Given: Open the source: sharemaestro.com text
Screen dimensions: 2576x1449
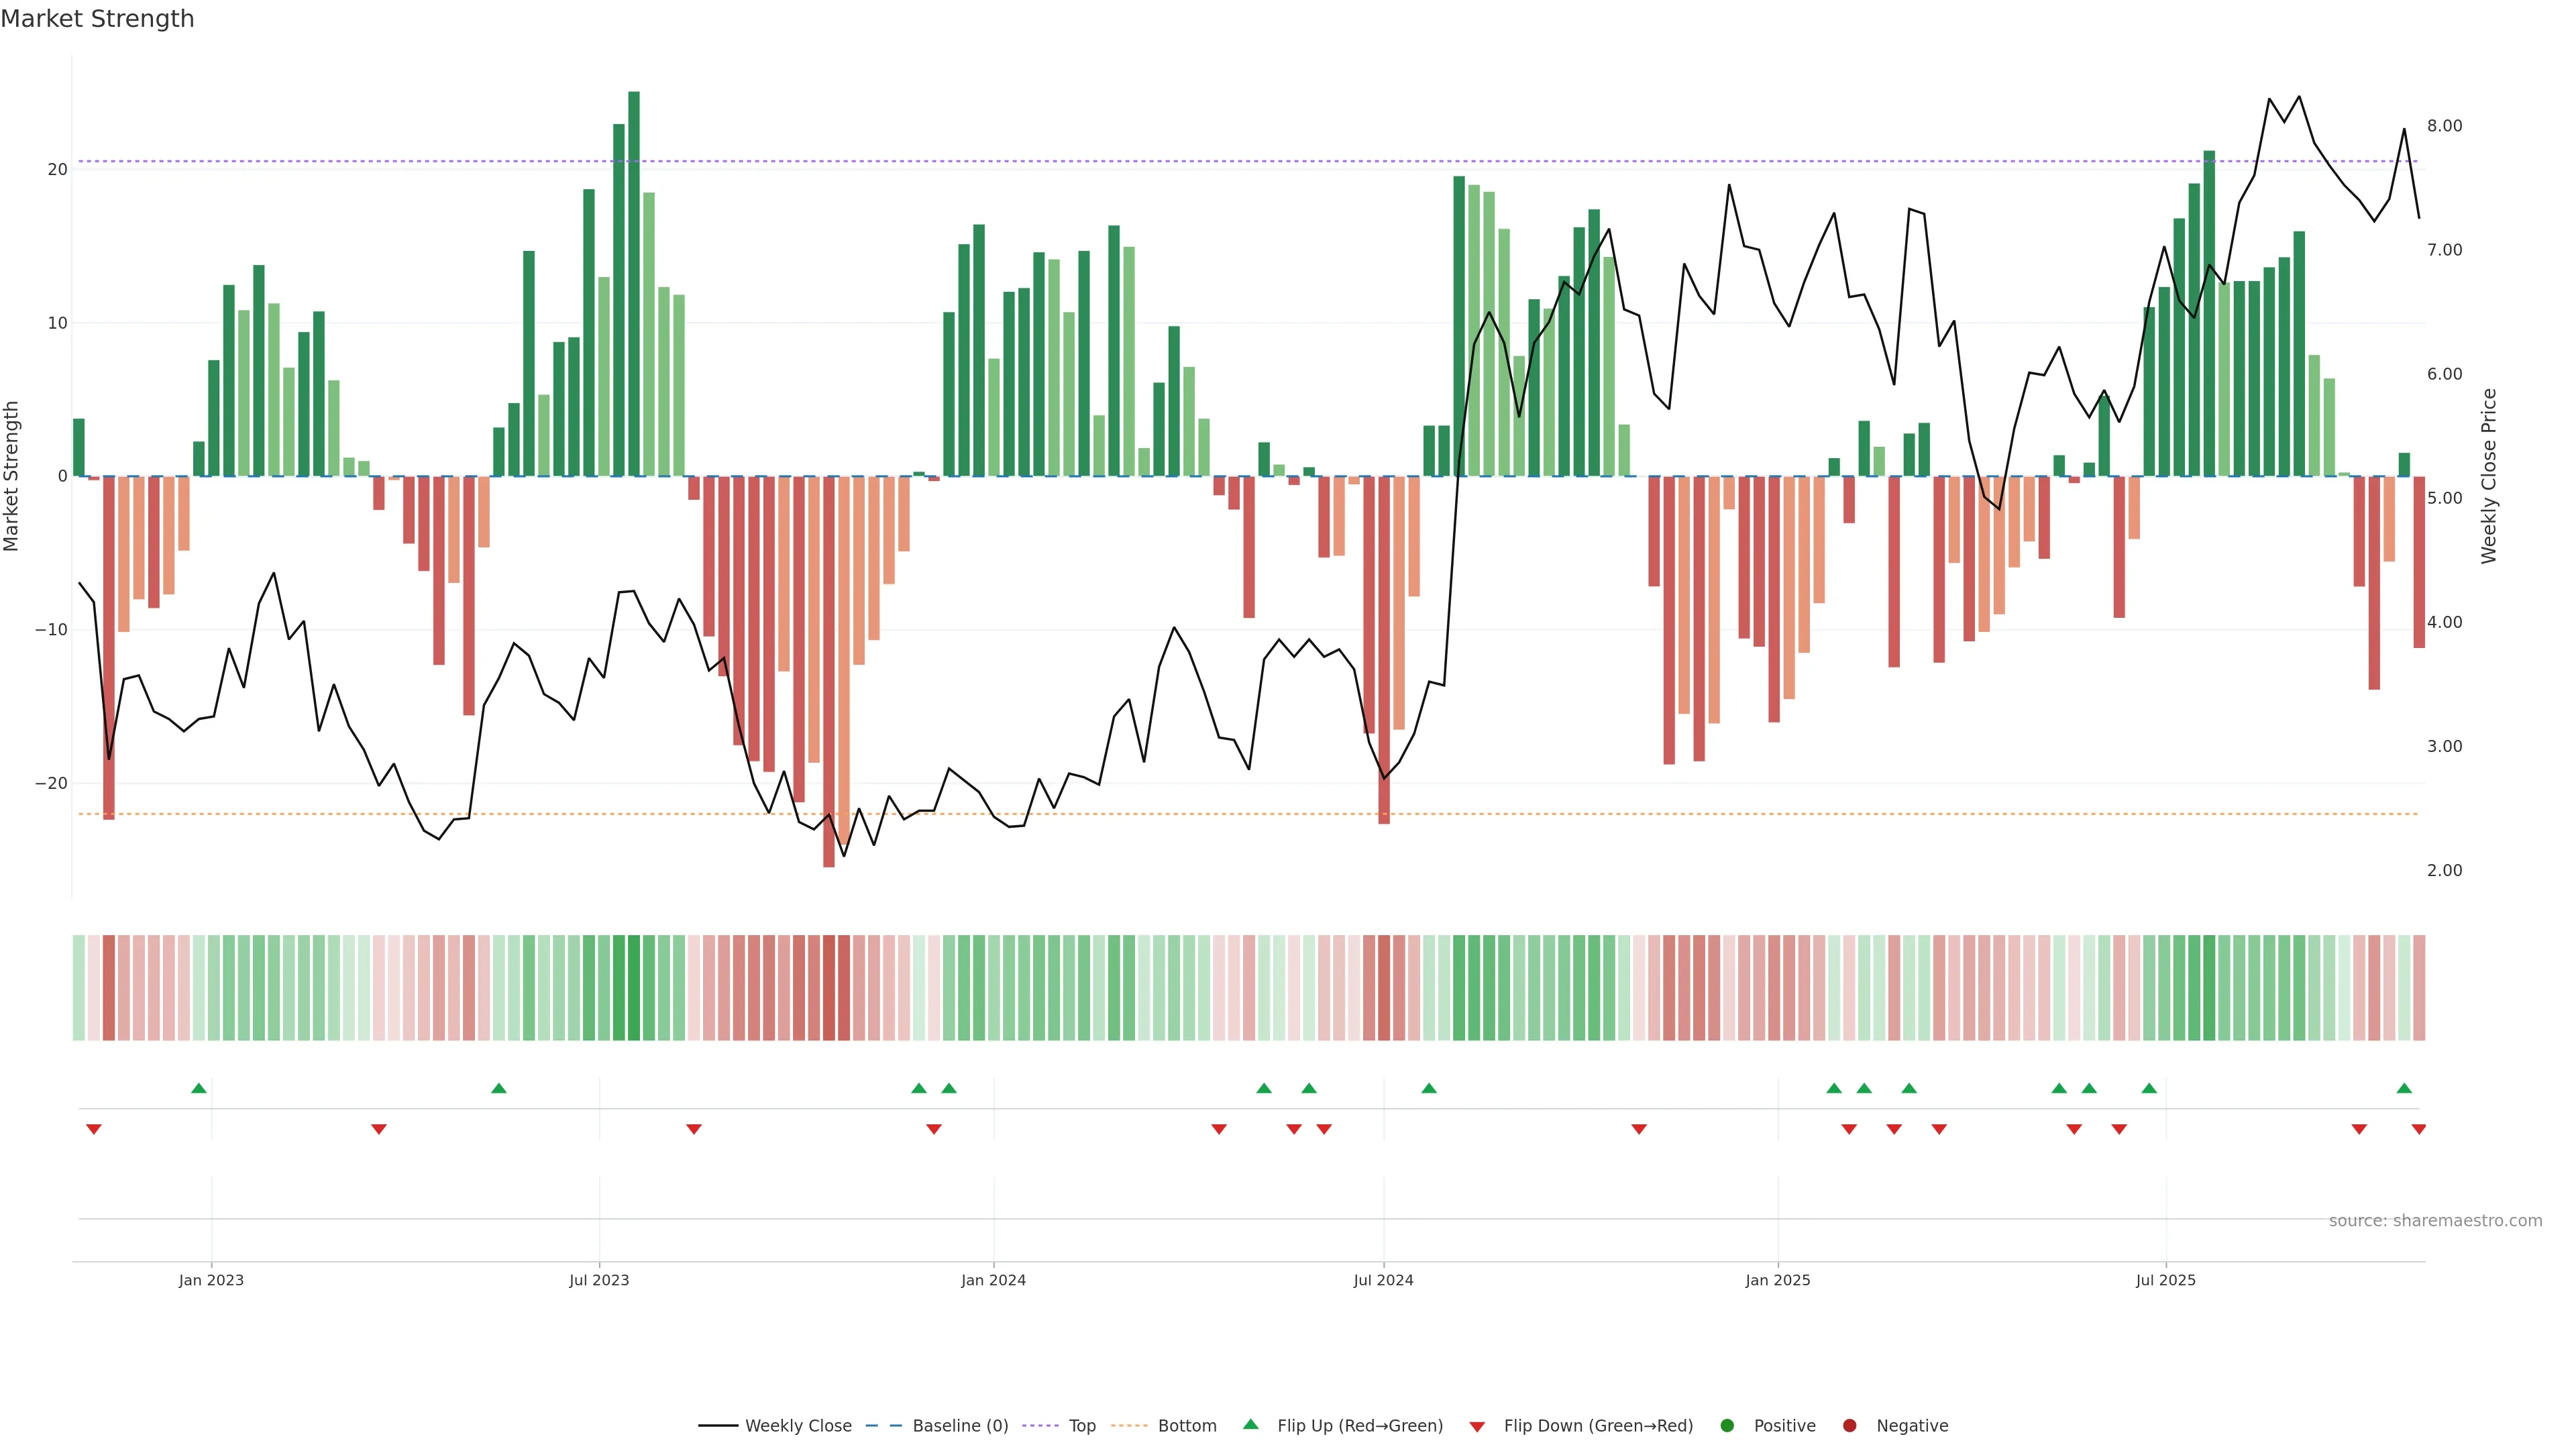Looking at the screenshot, I should [x=2435, y=1220].
